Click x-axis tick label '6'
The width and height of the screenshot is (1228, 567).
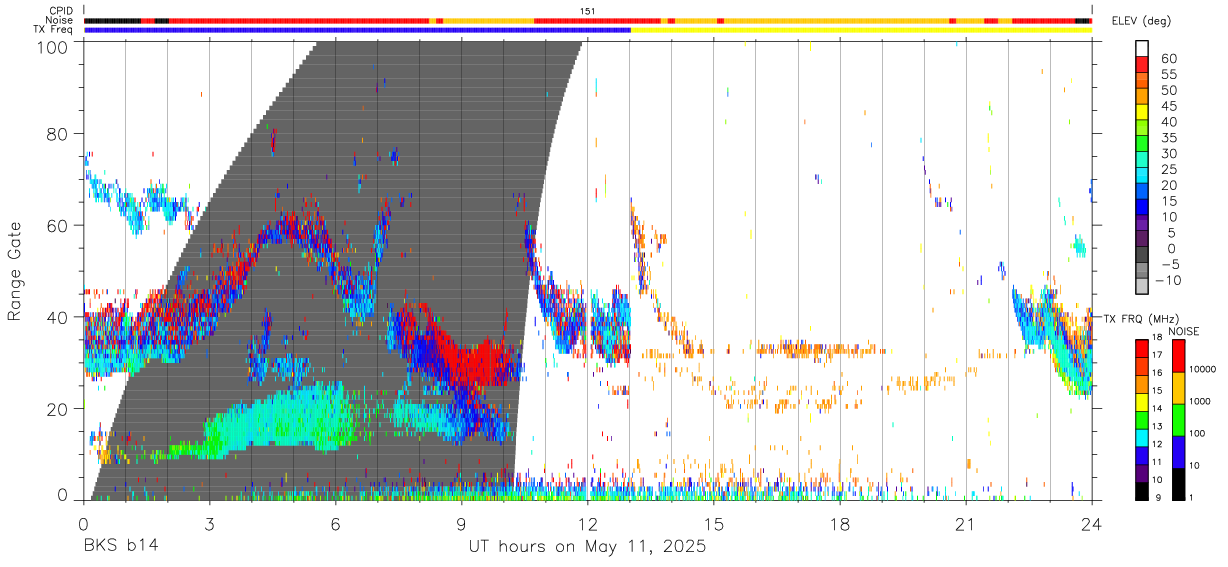tap(335, 524)
